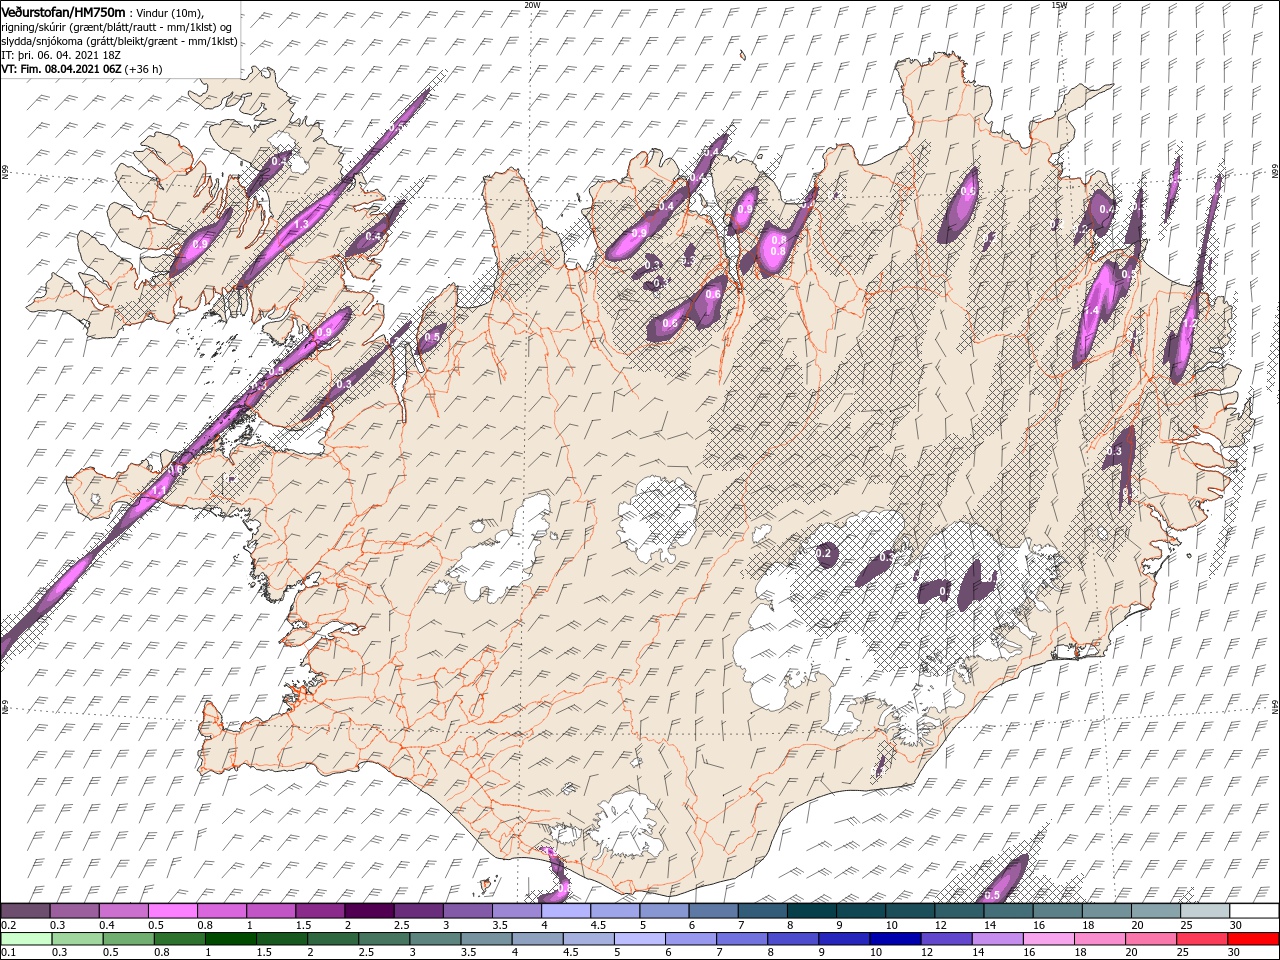Viewport: 1280px width, 960px height.
Task: Click the 'rigning/skúrir' legend description line
Action: pyautogui.click(x=116, y=27)
